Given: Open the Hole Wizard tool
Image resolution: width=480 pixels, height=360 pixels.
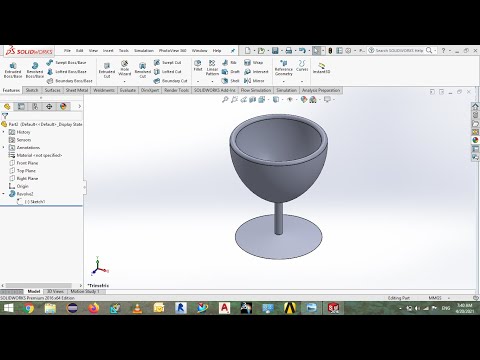Looking at the screenshot, I should coord(125,68).
